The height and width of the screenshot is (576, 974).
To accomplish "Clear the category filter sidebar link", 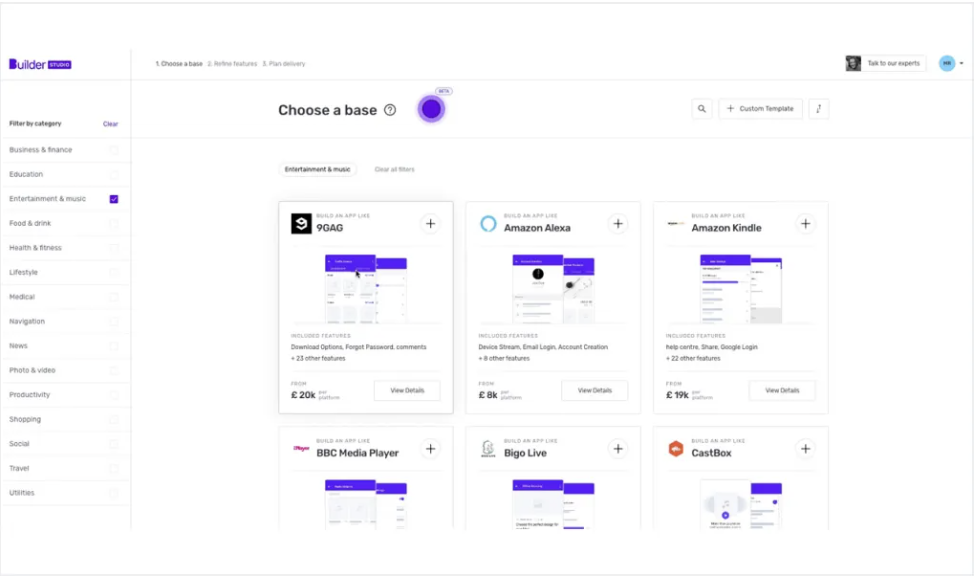I will (110, 124).
